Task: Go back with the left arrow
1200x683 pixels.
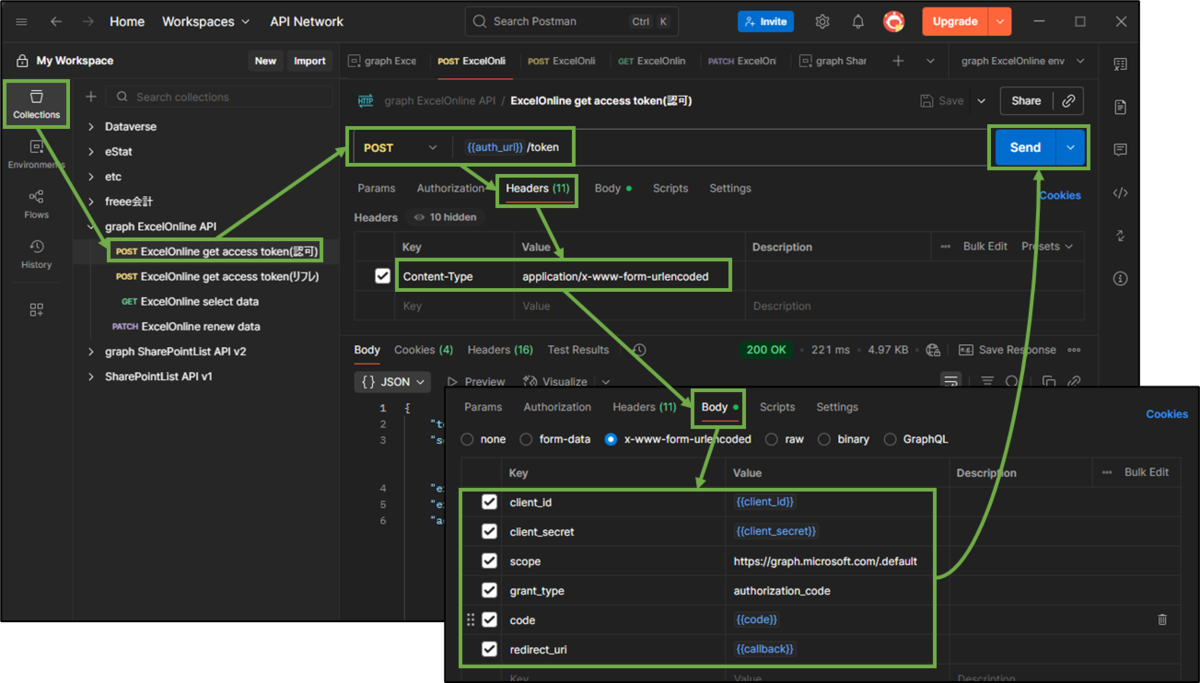Action: click(56, 21)
